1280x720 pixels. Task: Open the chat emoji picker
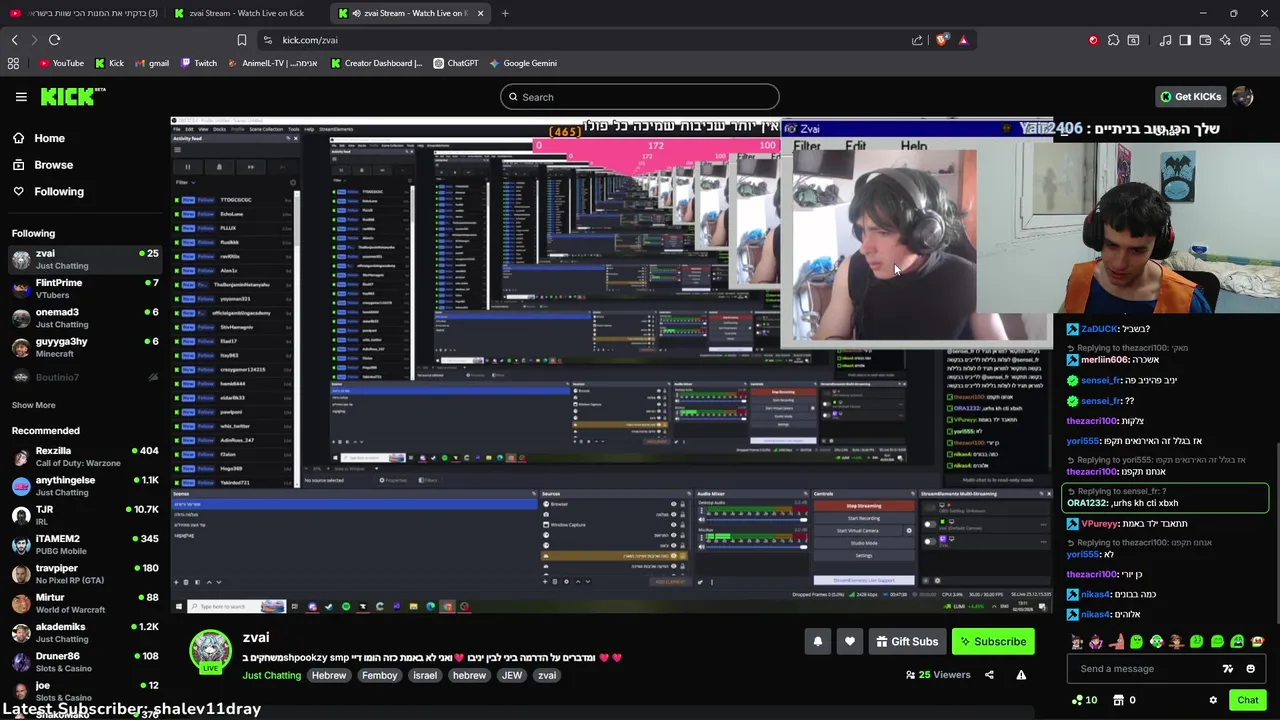click(1250, 669)
